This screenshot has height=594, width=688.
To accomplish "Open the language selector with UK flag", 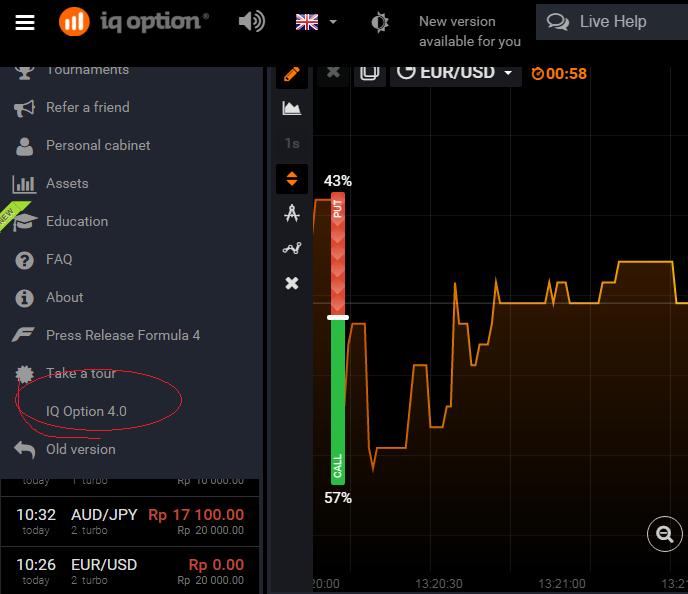I will 316,21.
